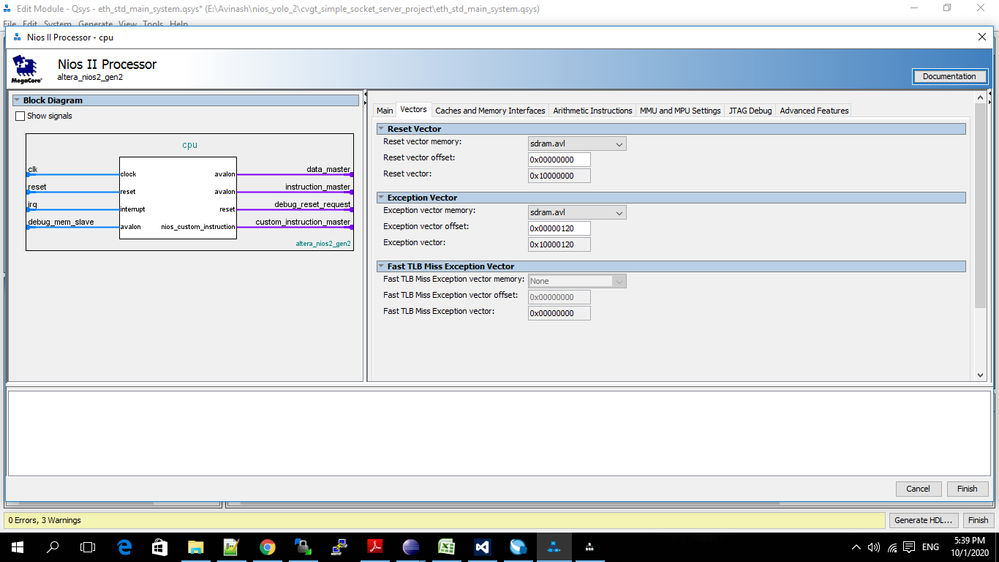Click Finish button in Qsys window
The height and width of the screenshot is (562, 999).
(978, 520)
